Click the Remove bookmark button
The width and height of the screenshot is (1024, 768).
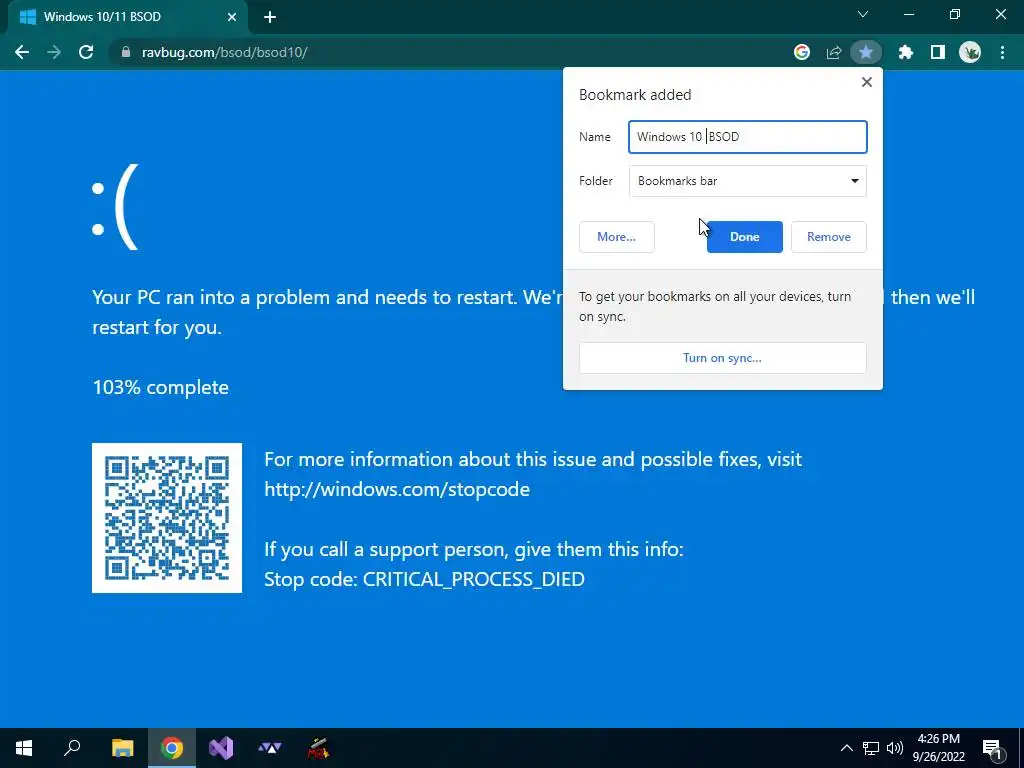[x=829, y=237]
